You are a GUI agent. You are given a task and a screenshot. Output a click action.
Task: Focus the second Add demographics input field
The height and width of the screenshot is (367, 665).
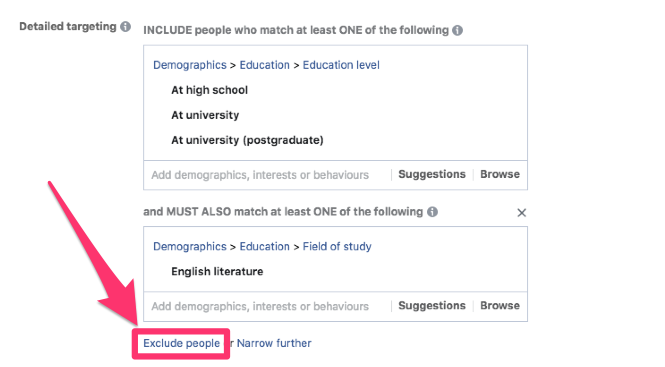tap(267, 306)
